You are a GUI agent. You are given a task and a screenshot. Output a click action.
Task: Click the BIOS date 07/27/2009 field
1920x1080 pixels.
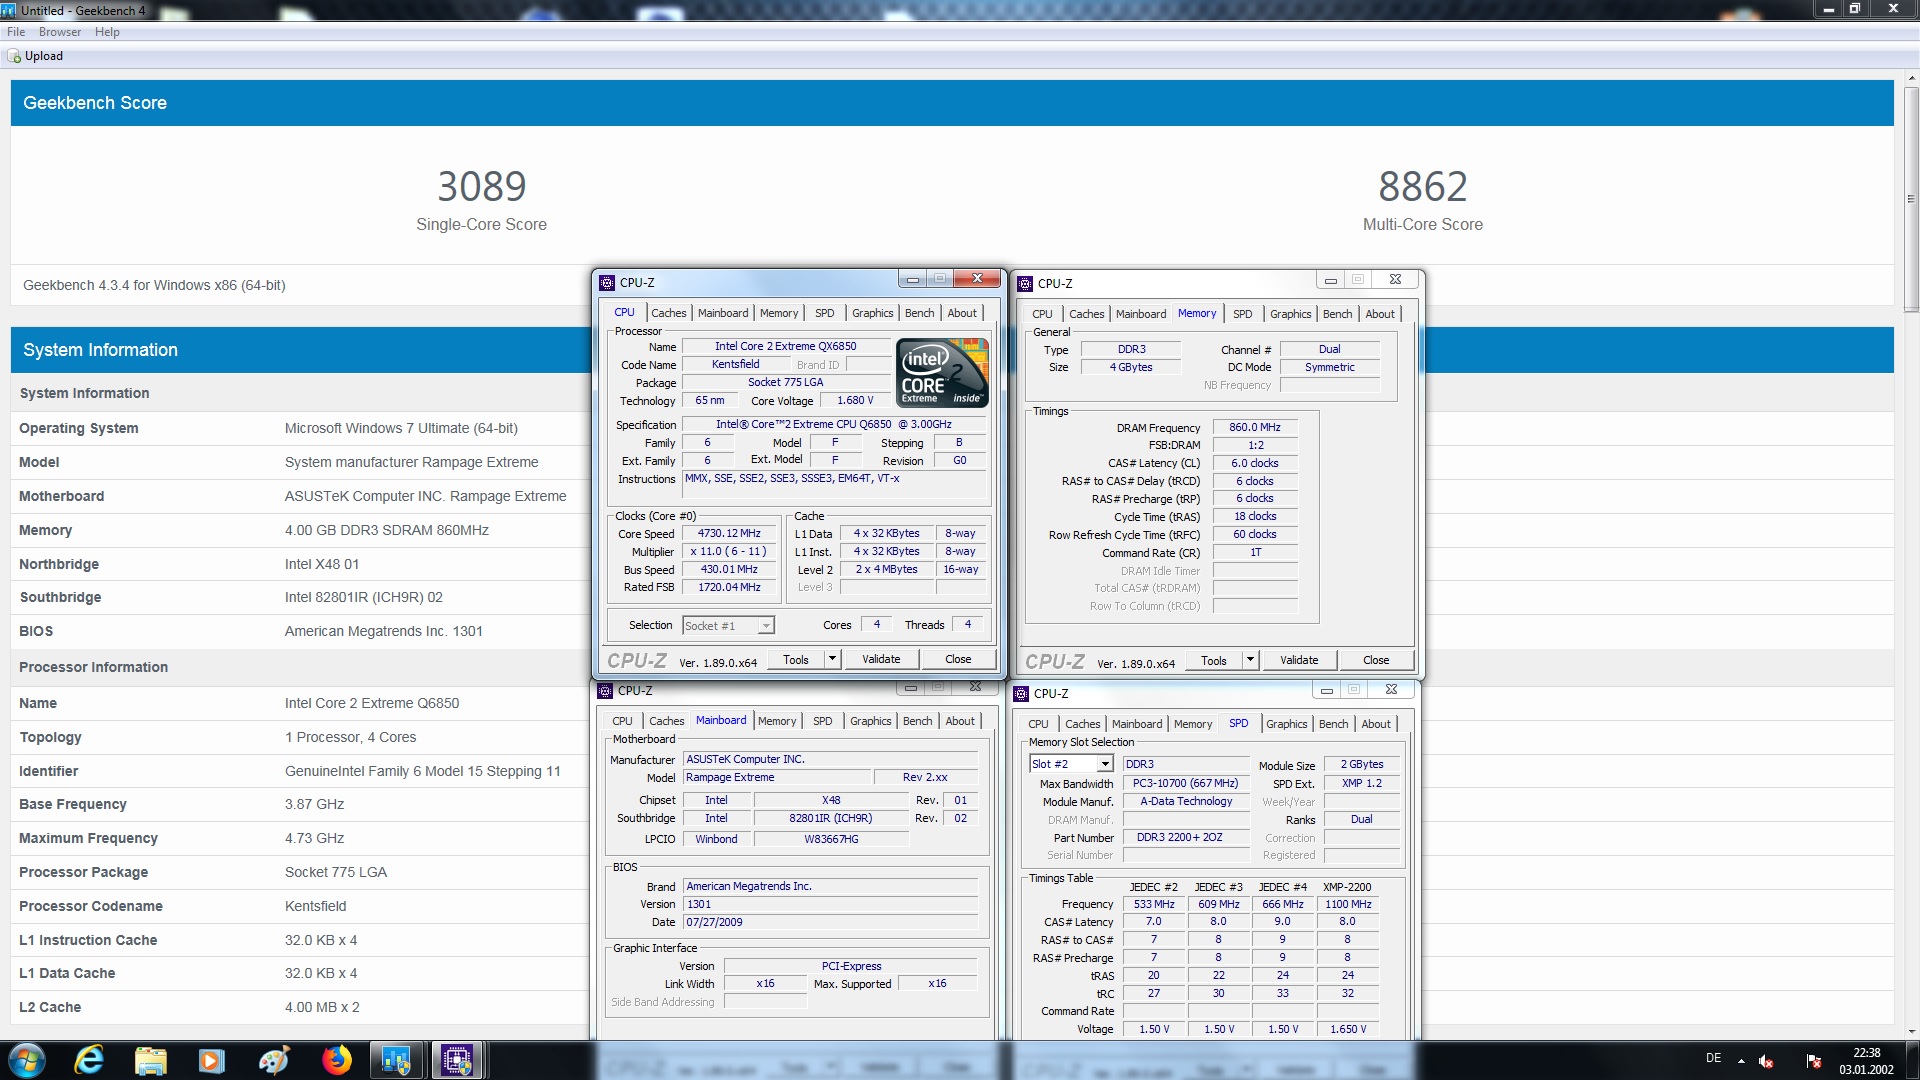[830, 922]
